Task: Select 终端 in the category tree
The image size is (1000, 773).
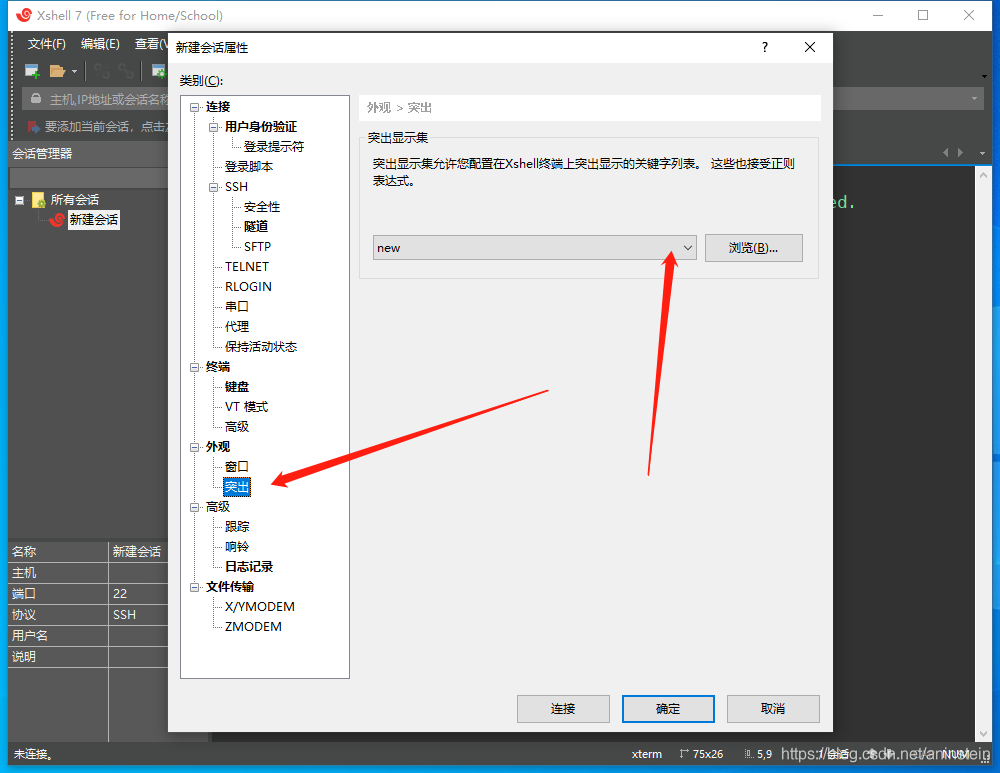Action: click(x=217, y=367)
